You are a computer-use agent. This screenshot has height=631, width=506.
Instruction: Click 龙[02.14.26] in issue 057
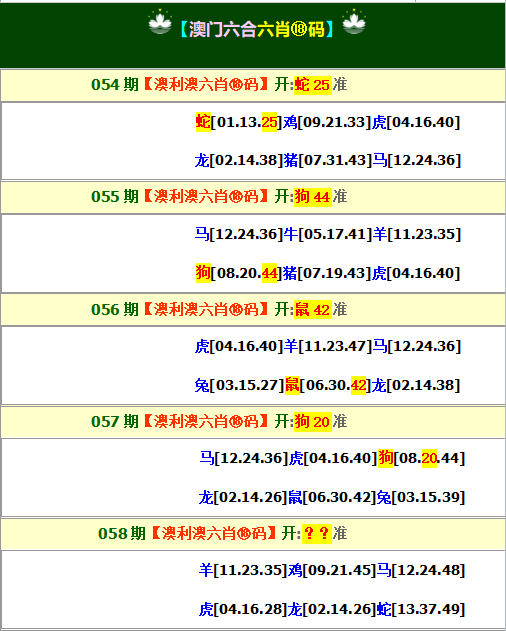(243, 497)
